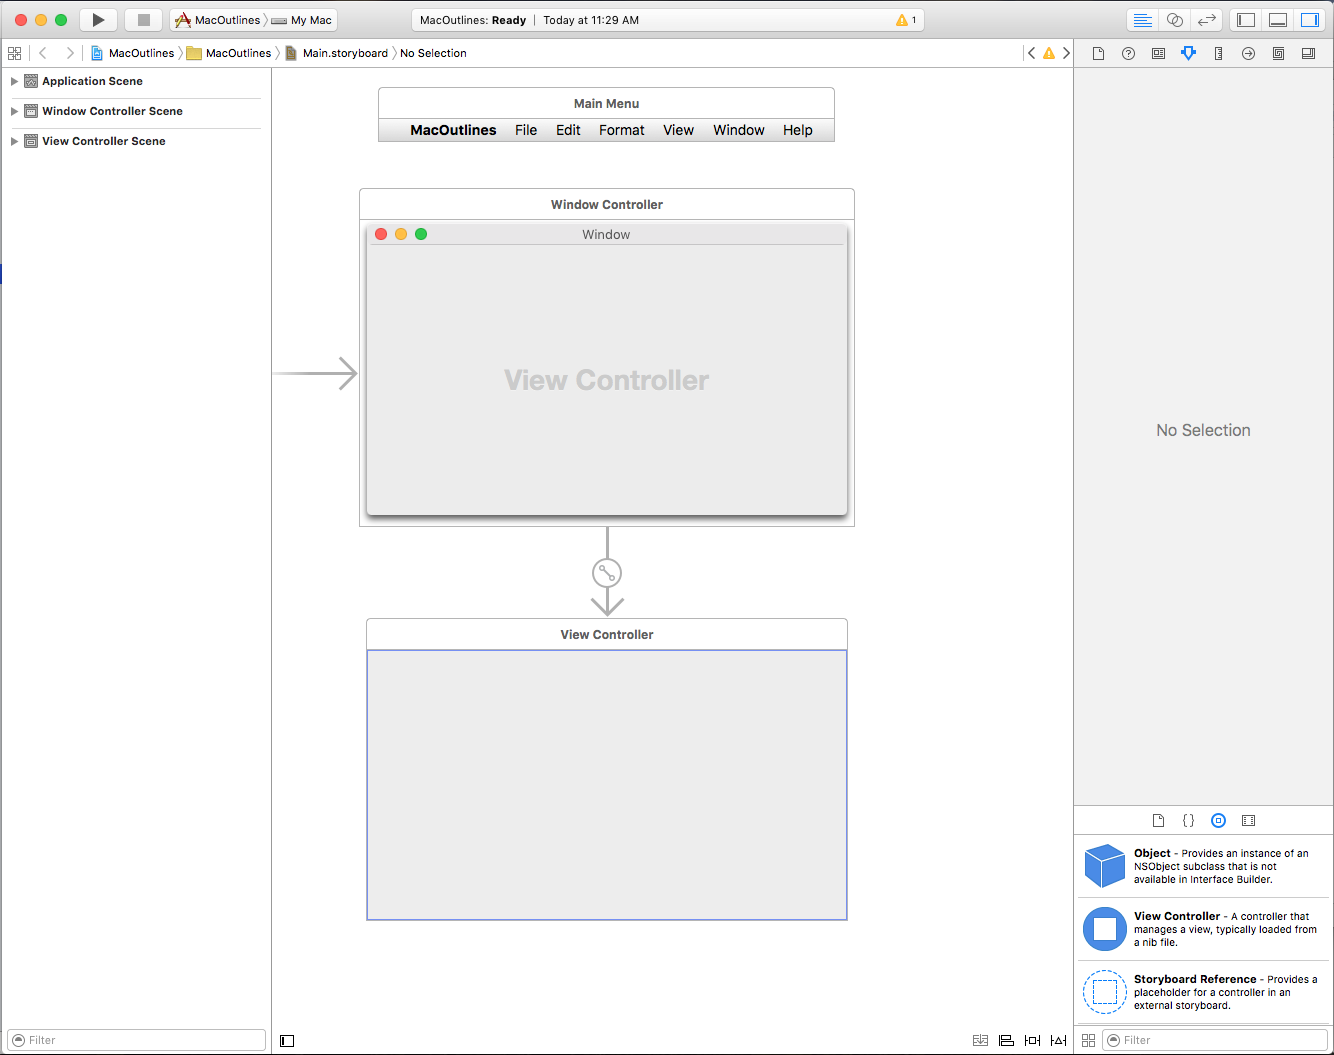Image resolution: width=1334 pixels, height=1055 pixels.
Task: Open the Identity inspector
Action: (1158, 53)
